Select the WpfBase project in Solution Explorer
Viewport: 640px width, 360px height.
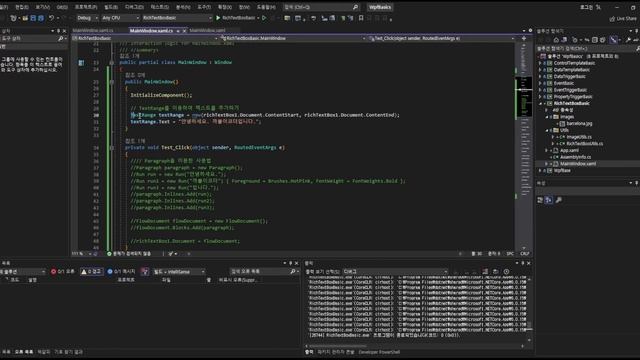pyautogui.click(x=562, y=171)
